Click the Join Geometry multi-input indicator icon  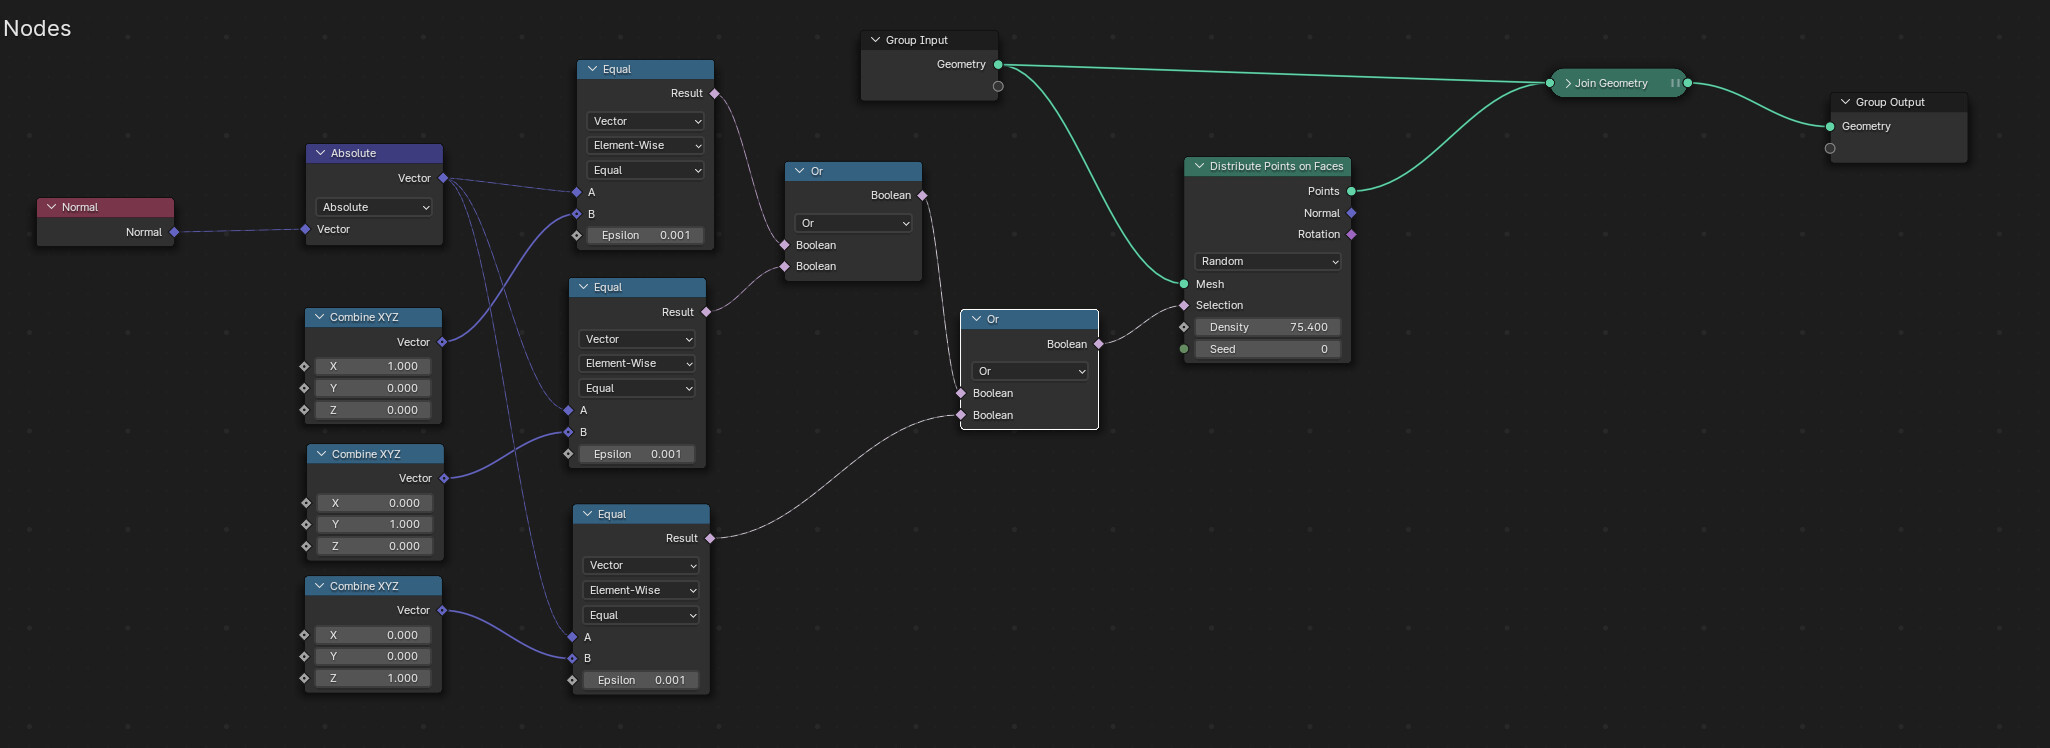point(1674,83)
